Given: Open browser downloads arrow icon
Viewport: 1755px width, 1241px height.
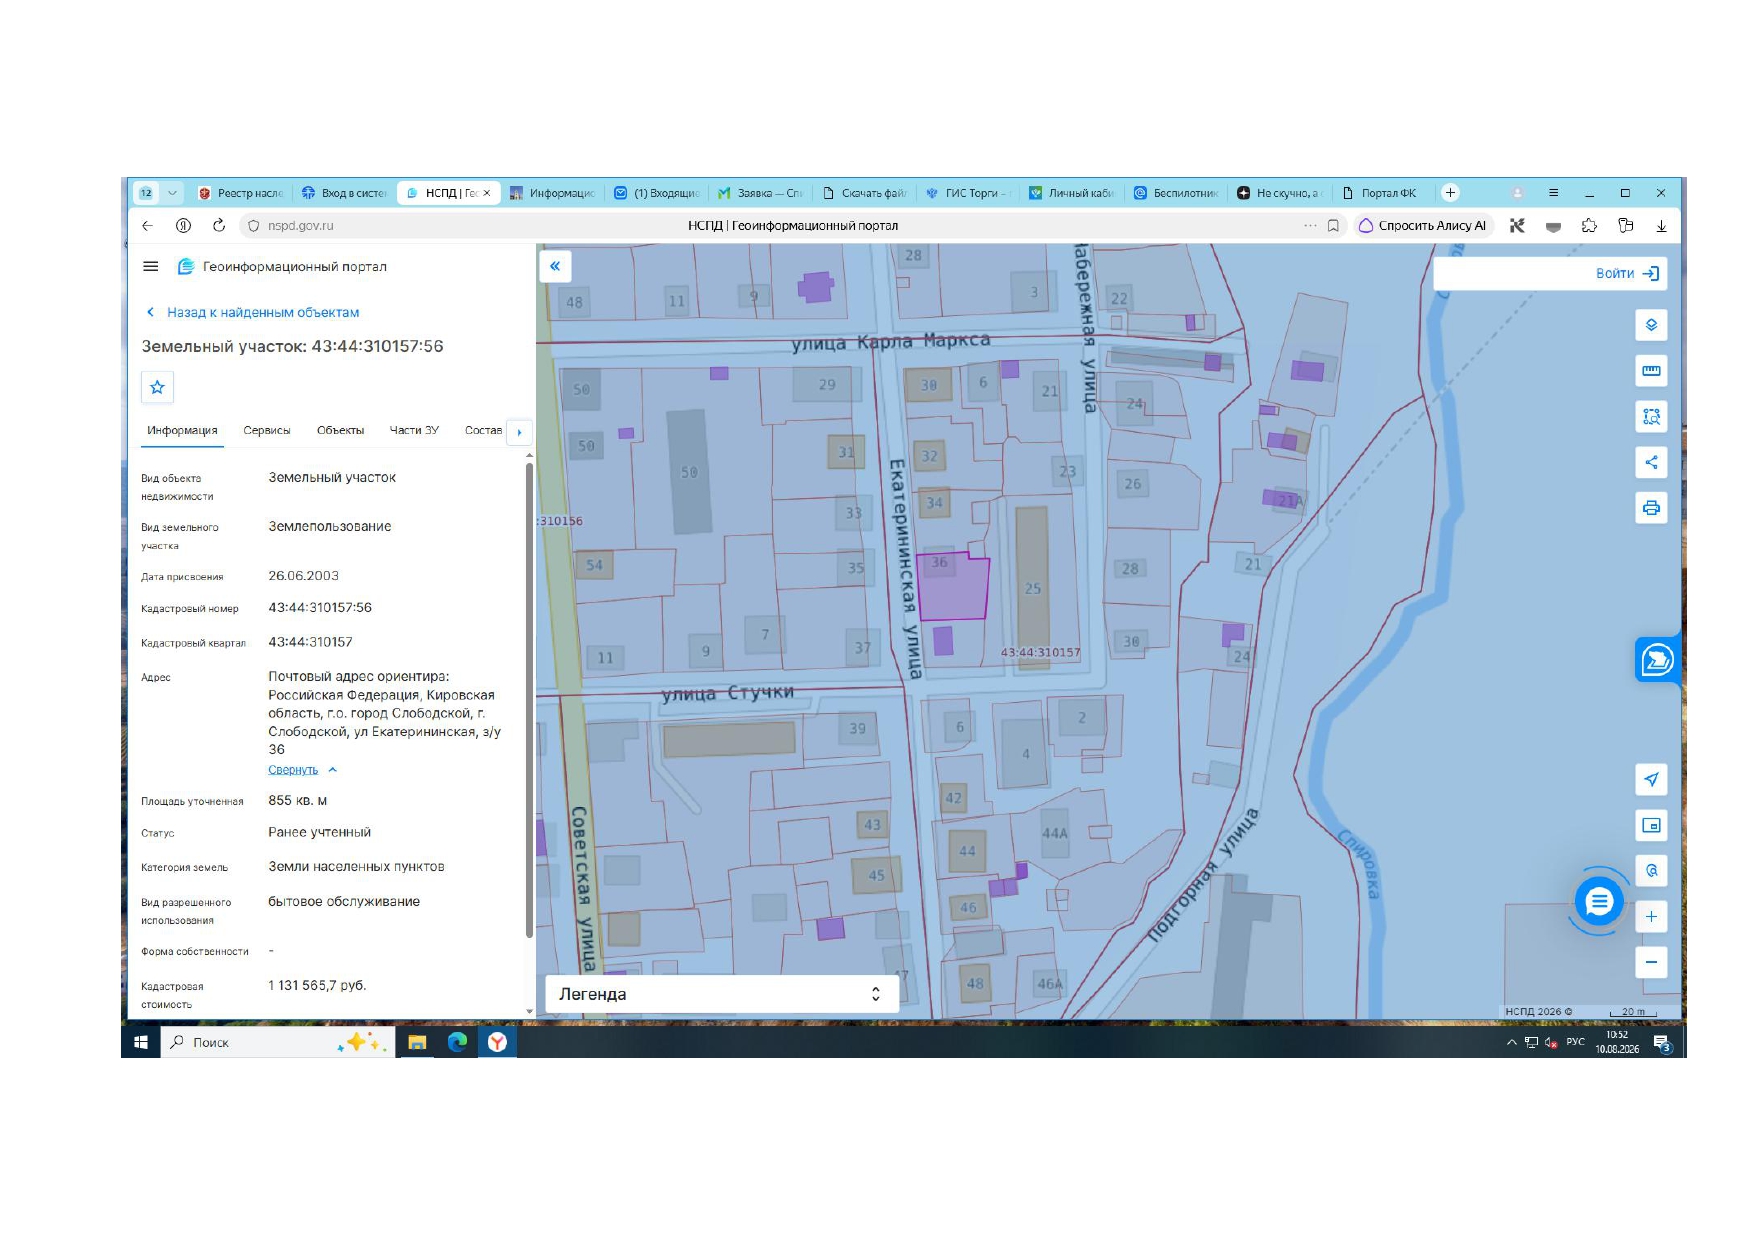Looking at the screenshot, I should [x=1661, y=226].
